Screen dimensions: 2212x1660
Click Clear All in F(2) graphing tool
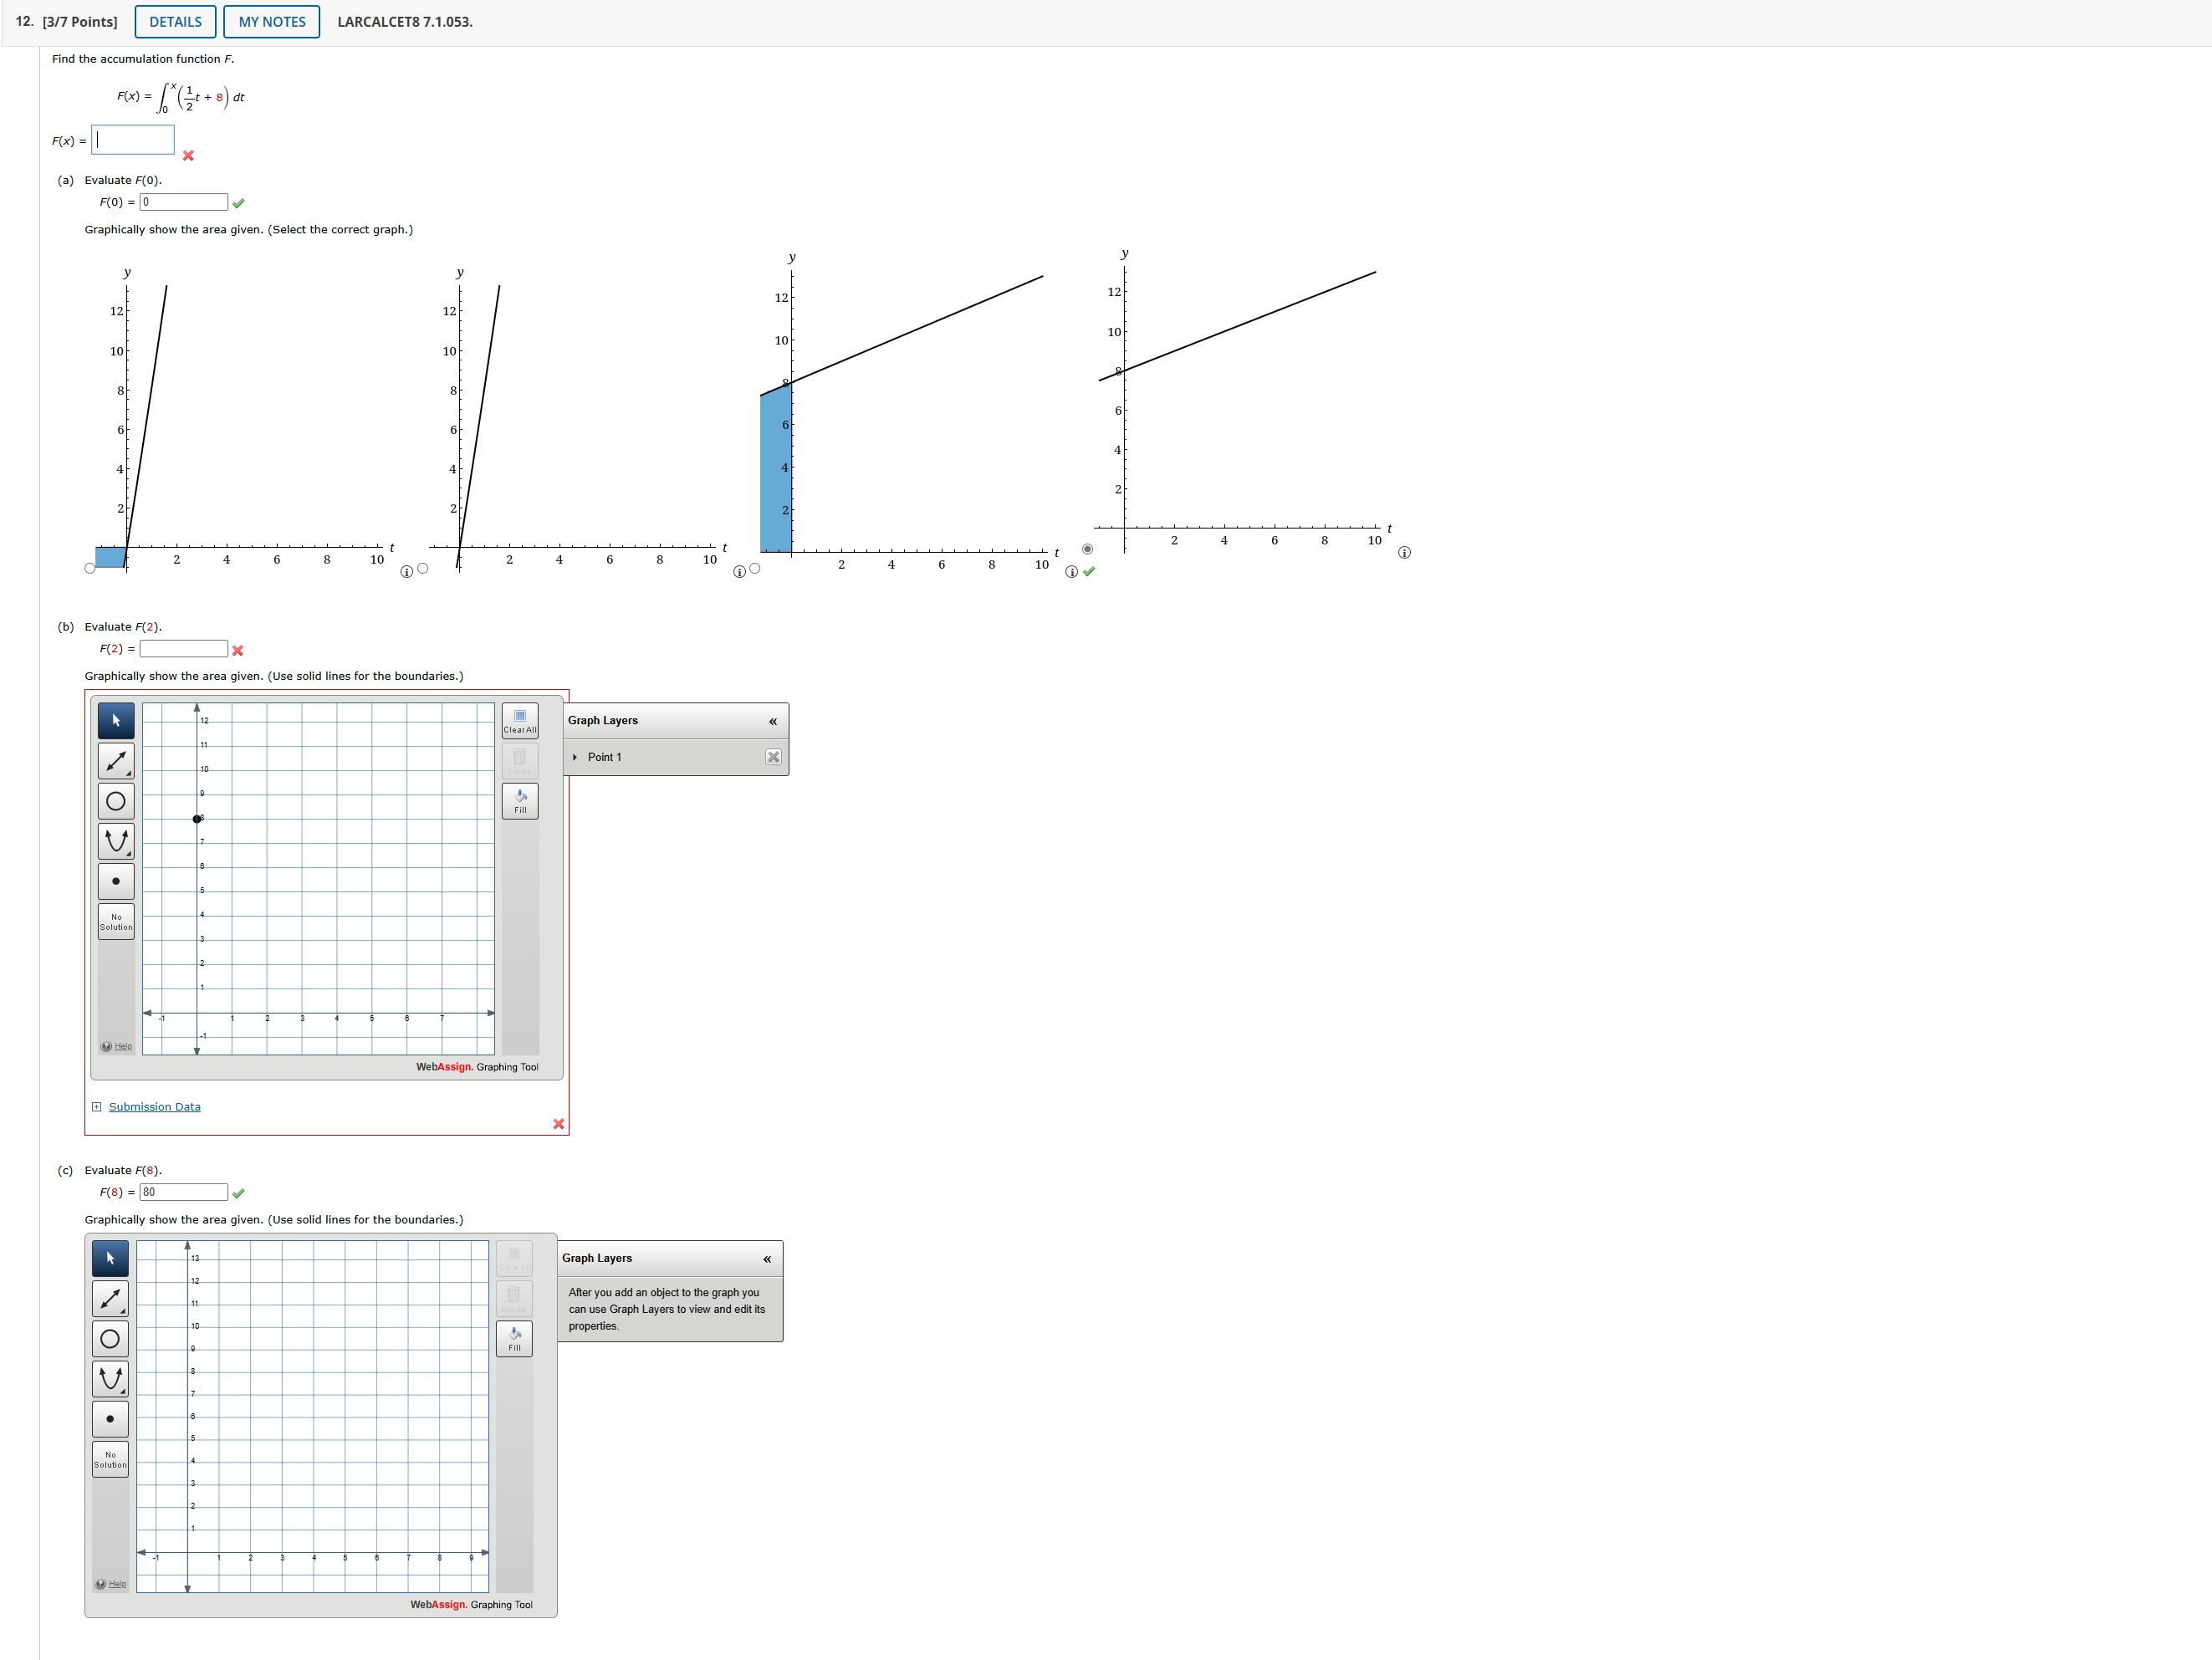coord(519,721)
